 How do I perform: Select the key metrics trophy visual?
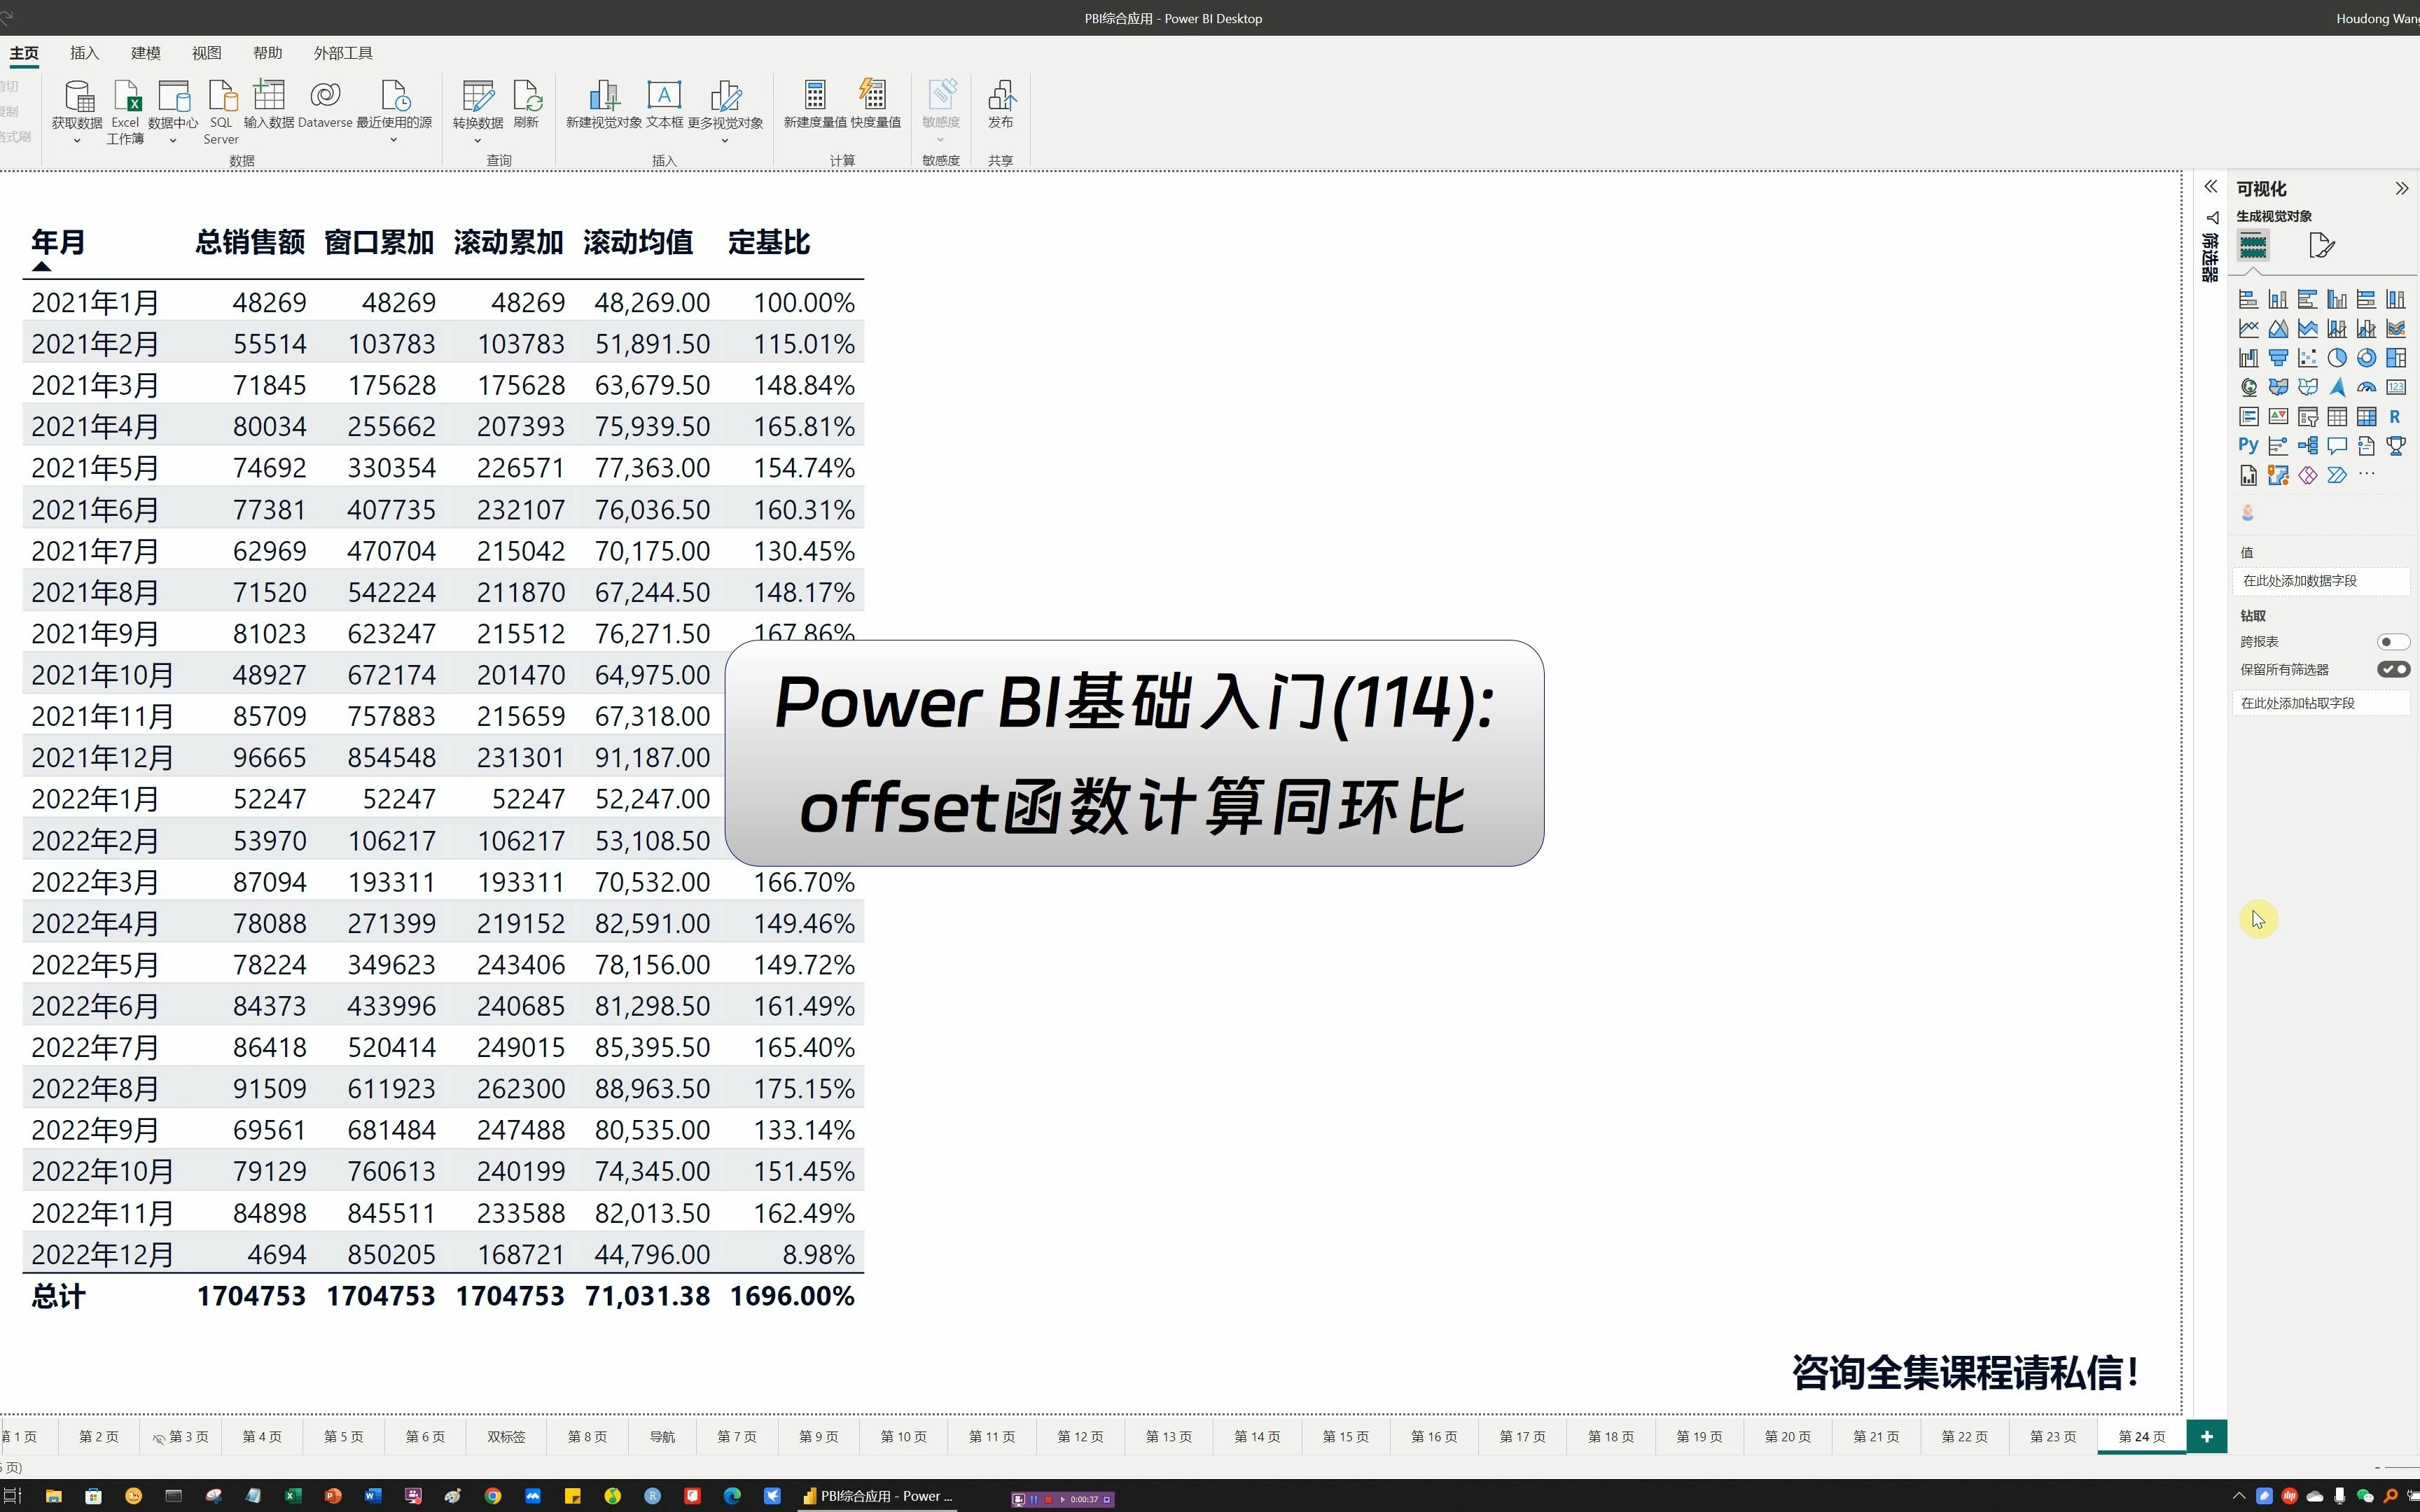pos(2396,445)
